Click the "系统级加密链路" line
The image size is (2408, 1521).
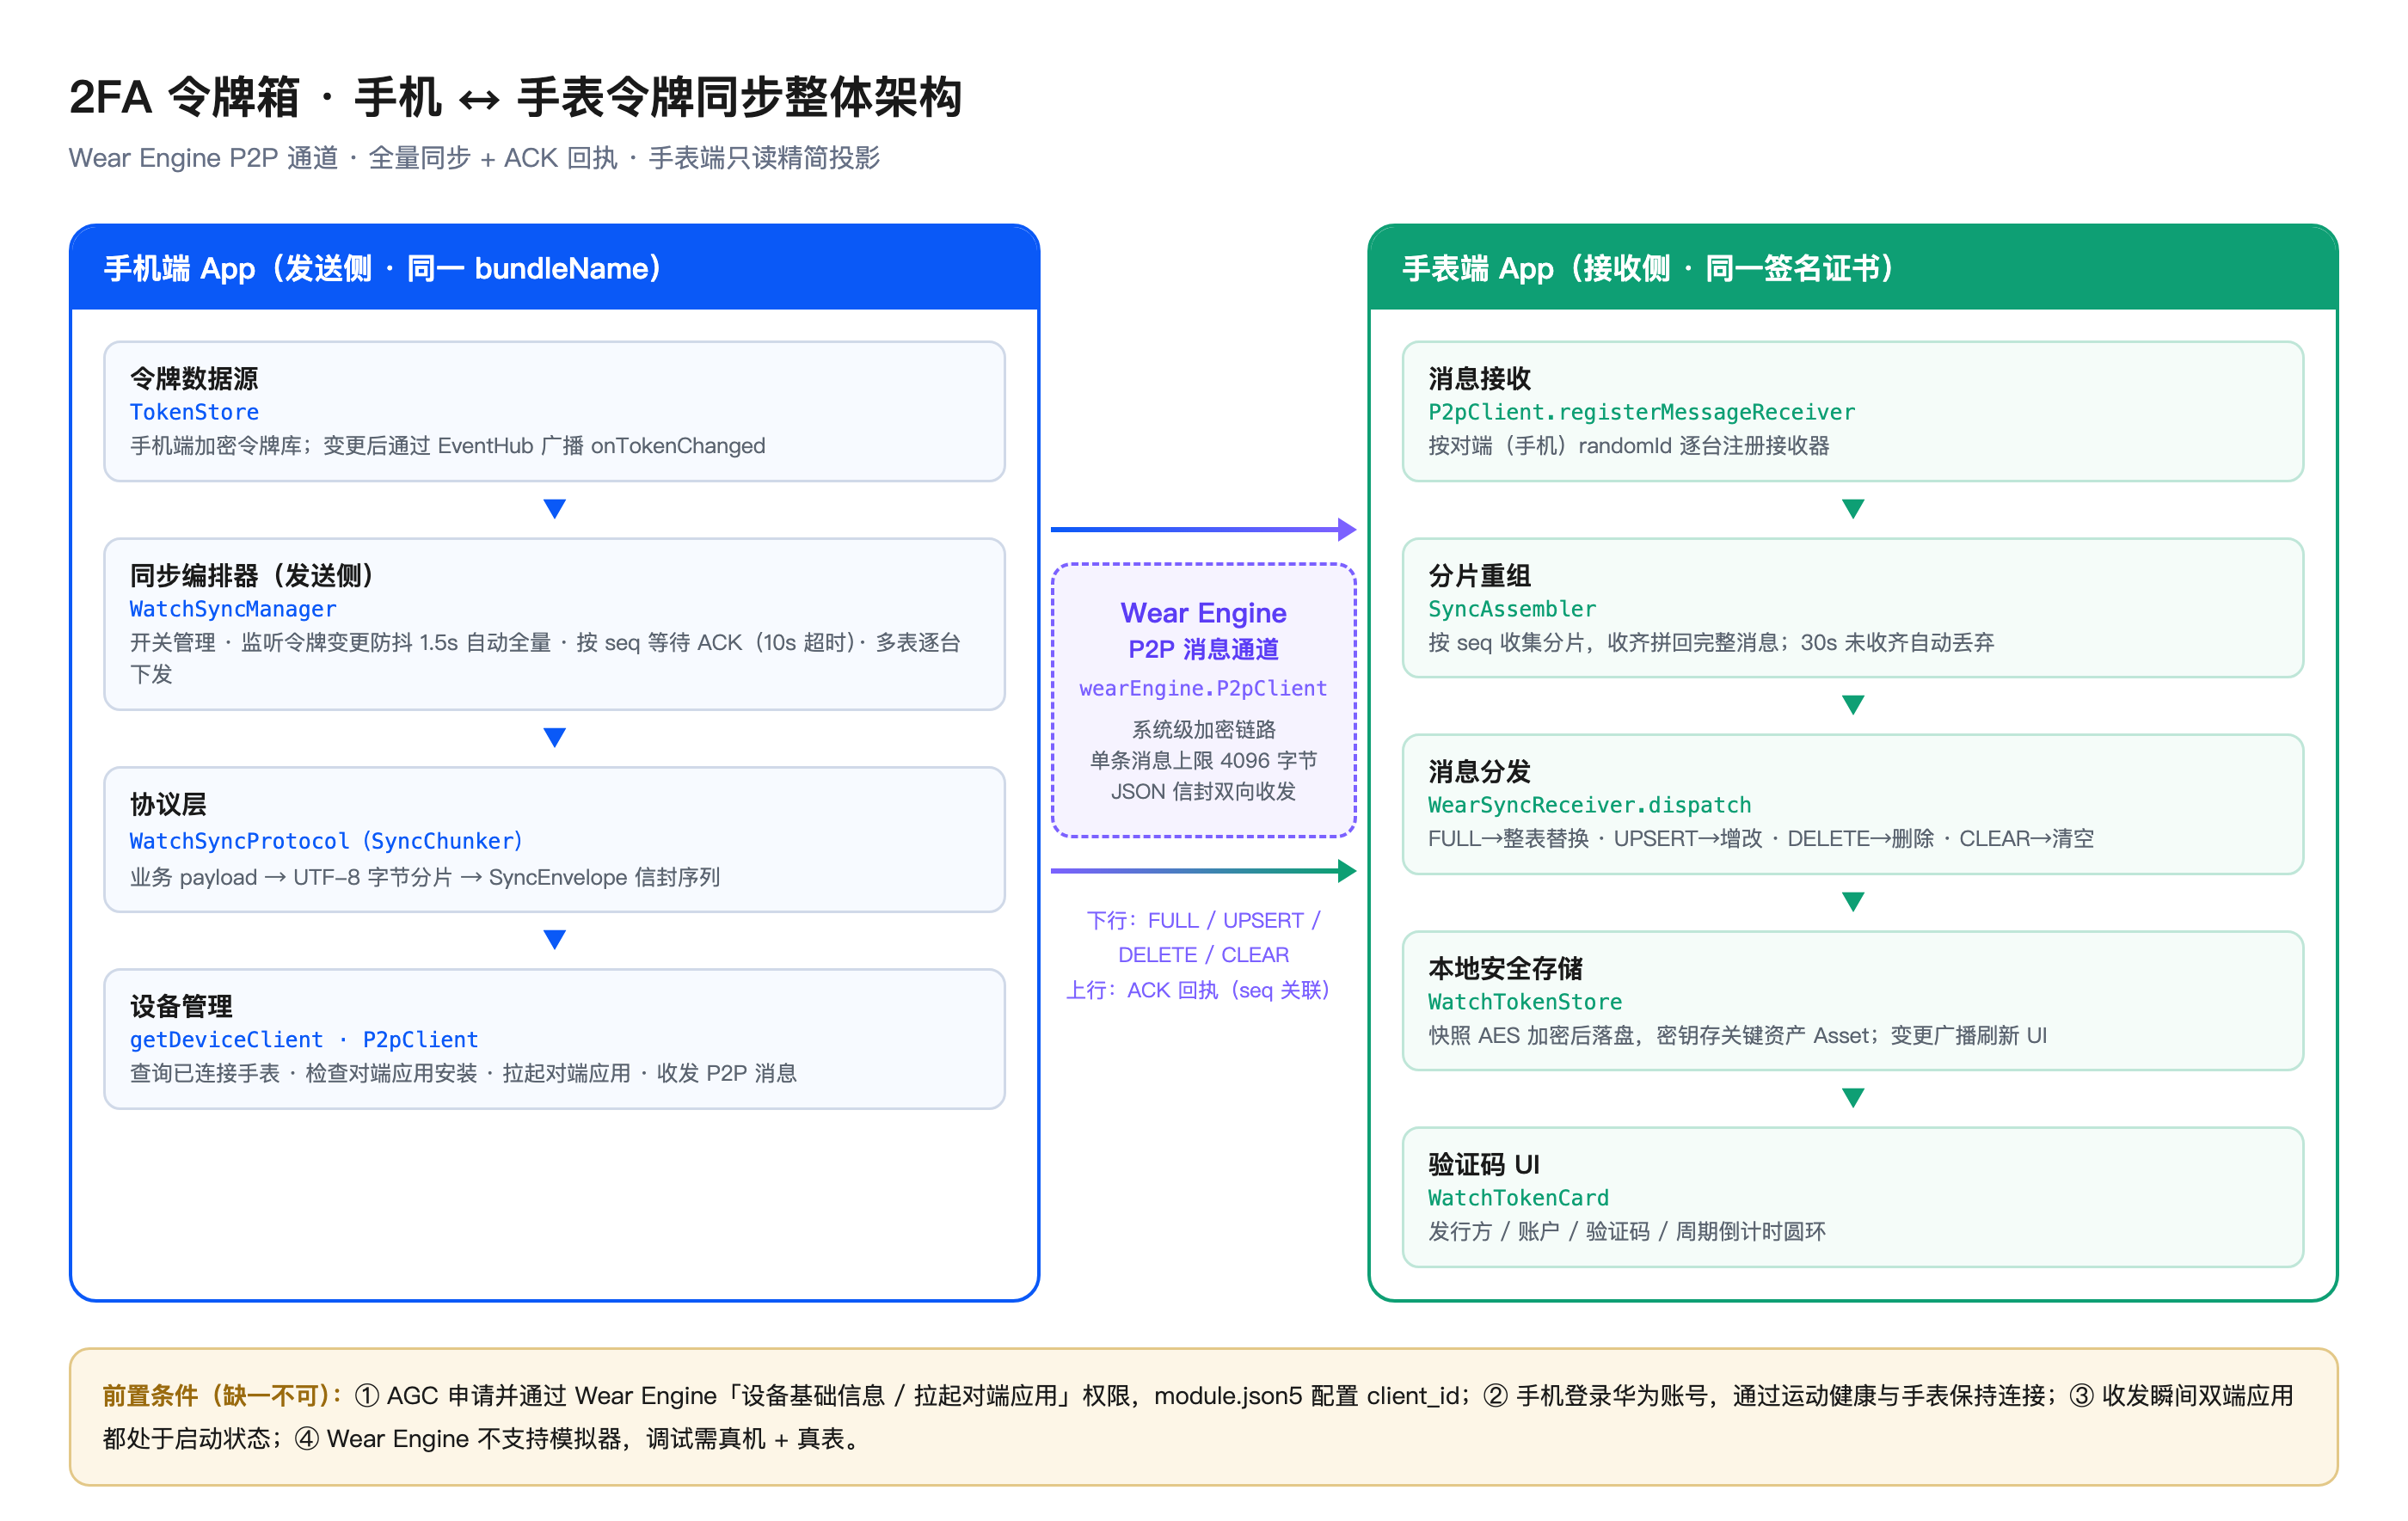coord(1203,729)
